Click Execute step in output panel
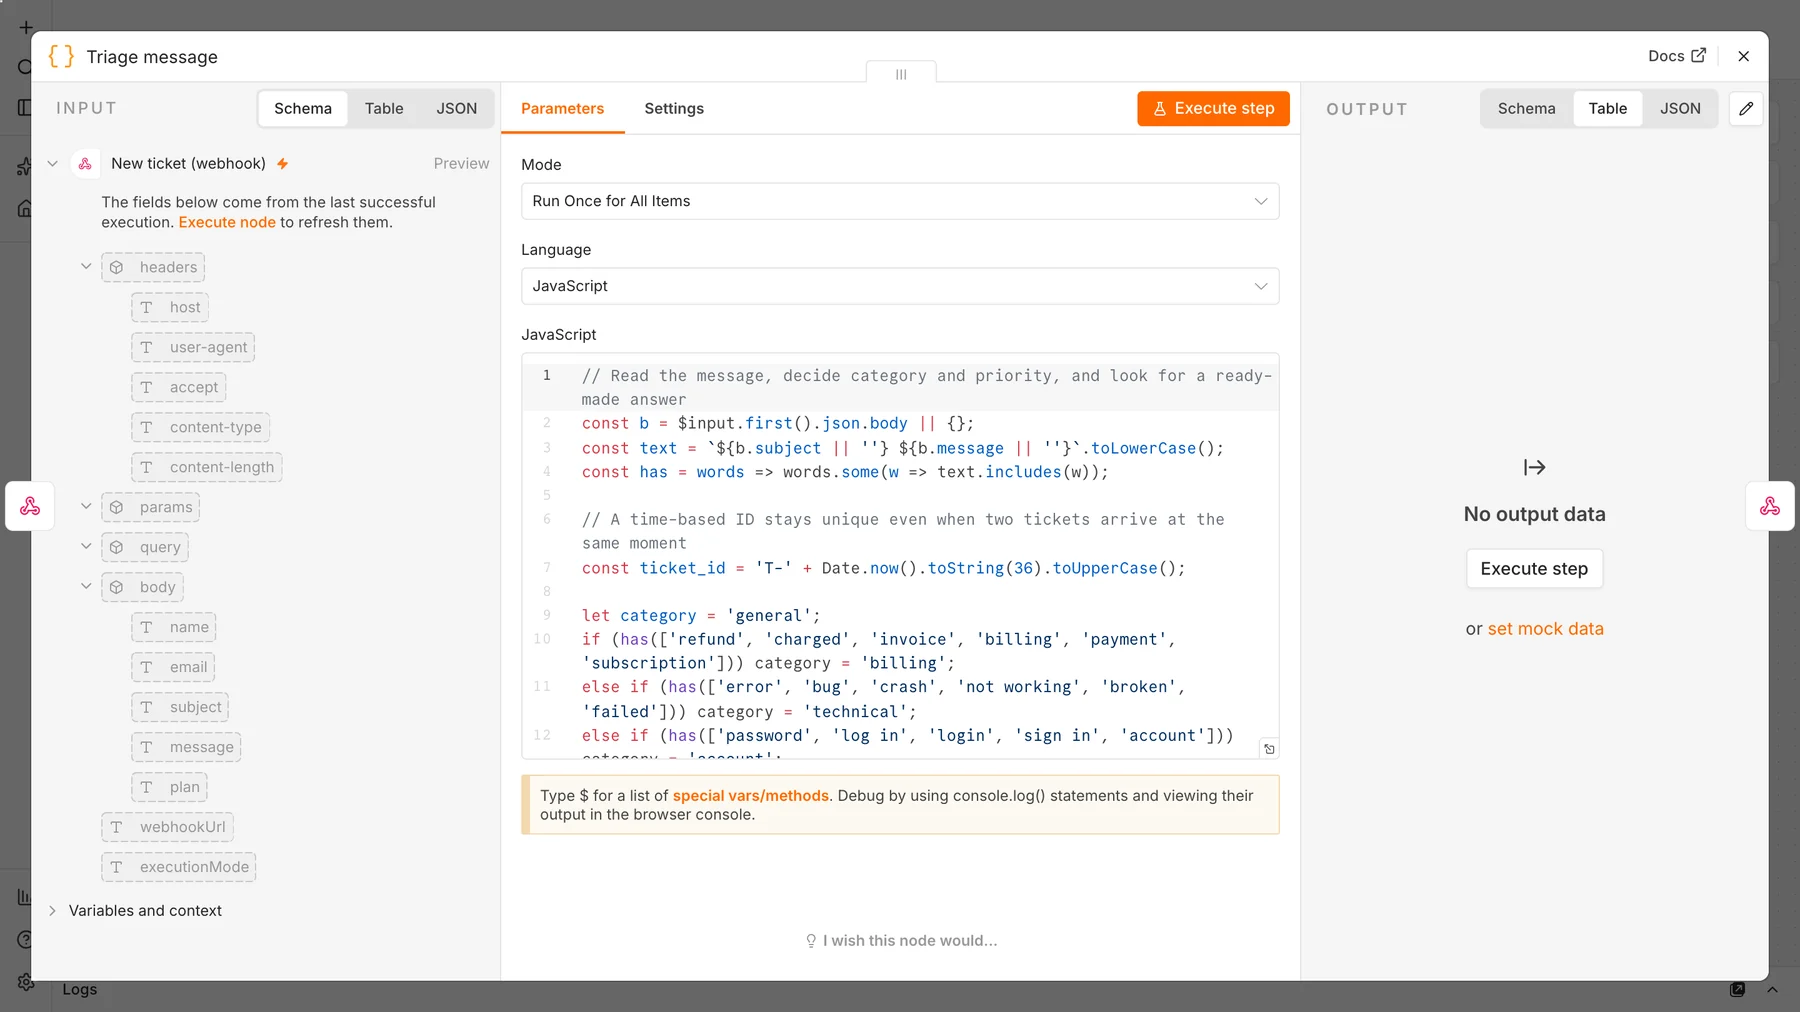This screenshot has width=1800, height=1012. point(1534,568)
